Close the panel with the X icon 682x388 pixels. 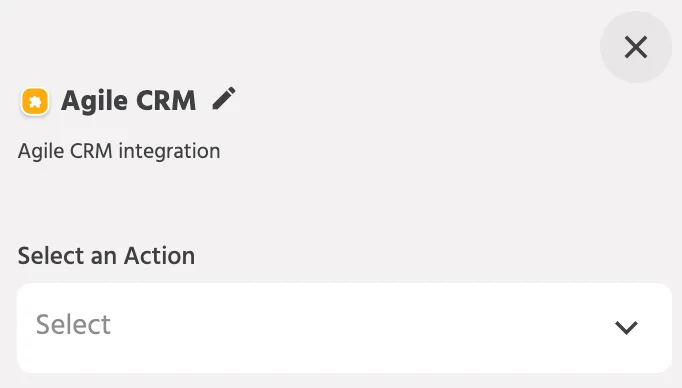635,47
